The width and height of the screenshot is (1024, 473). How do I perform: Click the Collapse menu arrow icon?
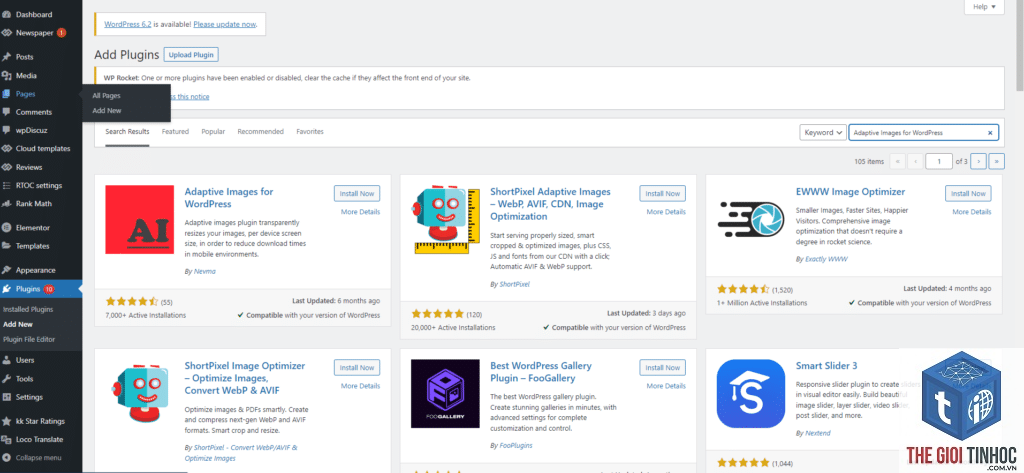[7, 457]
